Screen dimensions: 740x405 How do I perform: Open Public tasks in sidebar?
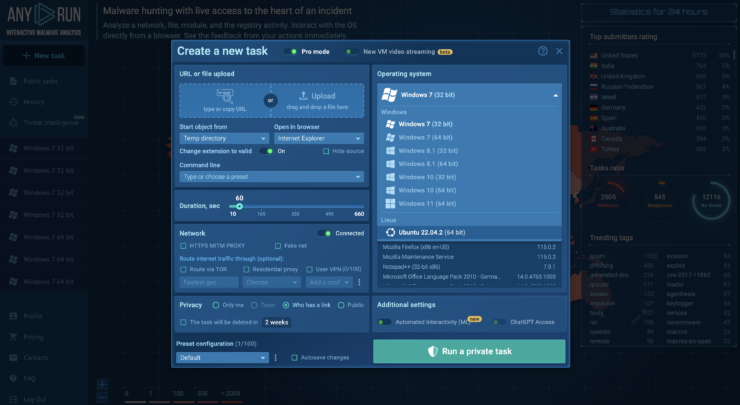click(41, 81)
